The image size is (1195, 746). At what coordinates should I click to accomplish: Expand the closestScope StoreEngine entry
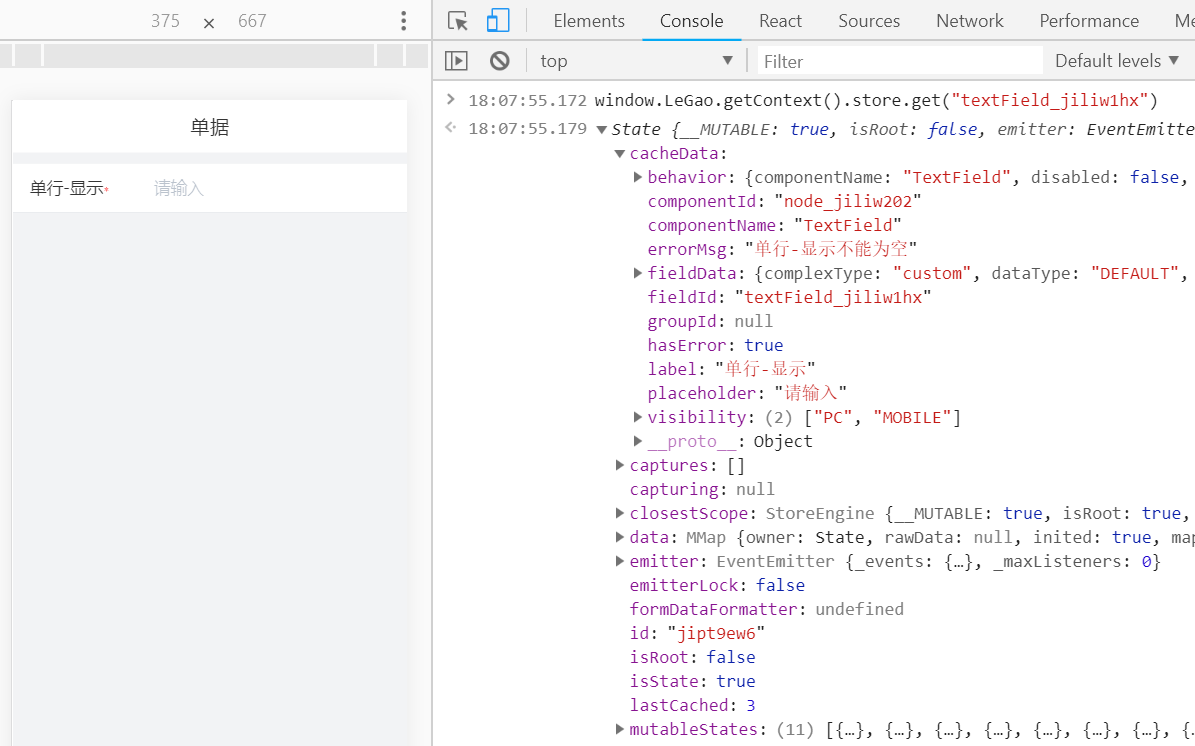pyautogui.click(x=620, y=513)
